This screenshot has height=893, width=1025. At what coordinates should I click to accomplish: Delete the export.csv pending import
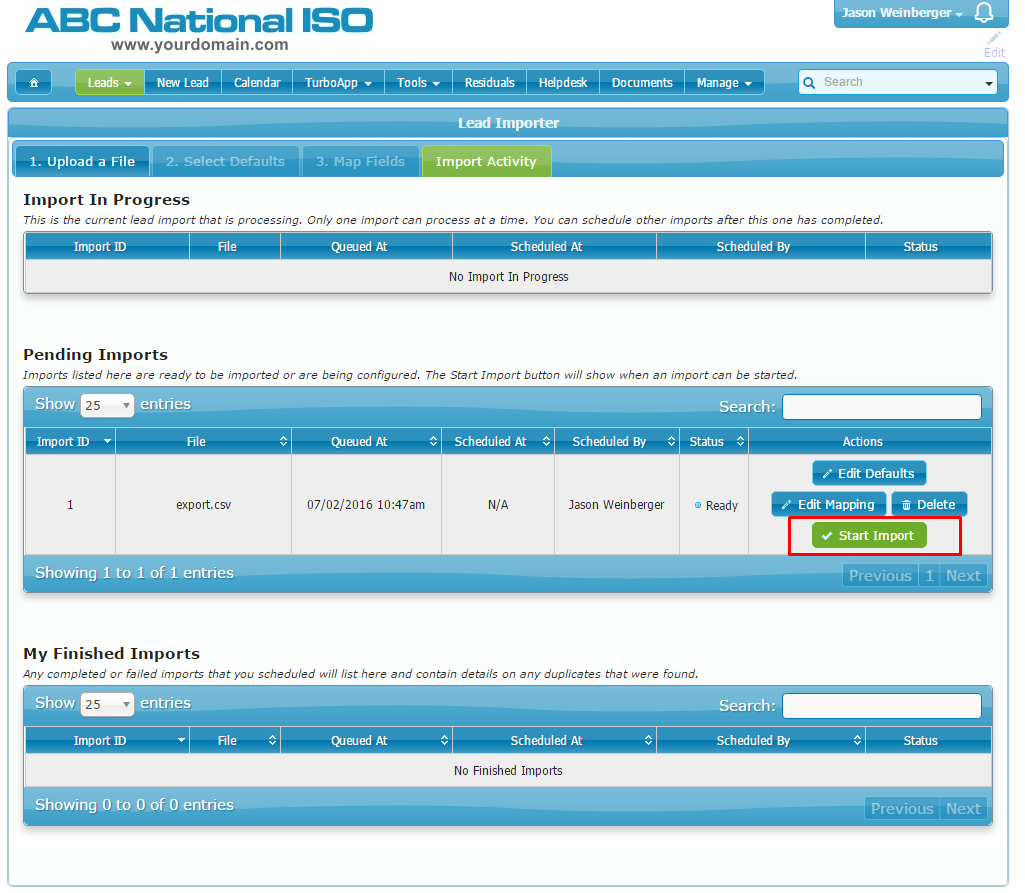click(x=929, y=504)
